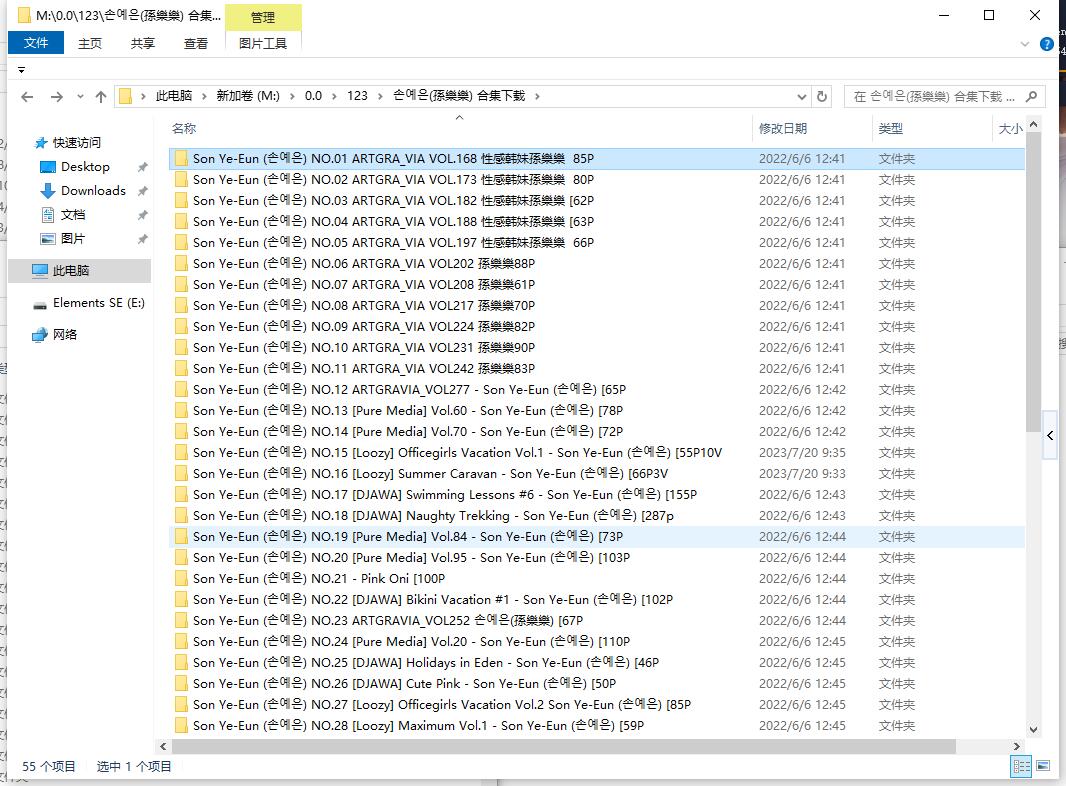Viewport: 1066px width, 786px height.
Task: Expand the breadcrumb chevron after 新加卷 (M:)
Action: coord(292,97)
